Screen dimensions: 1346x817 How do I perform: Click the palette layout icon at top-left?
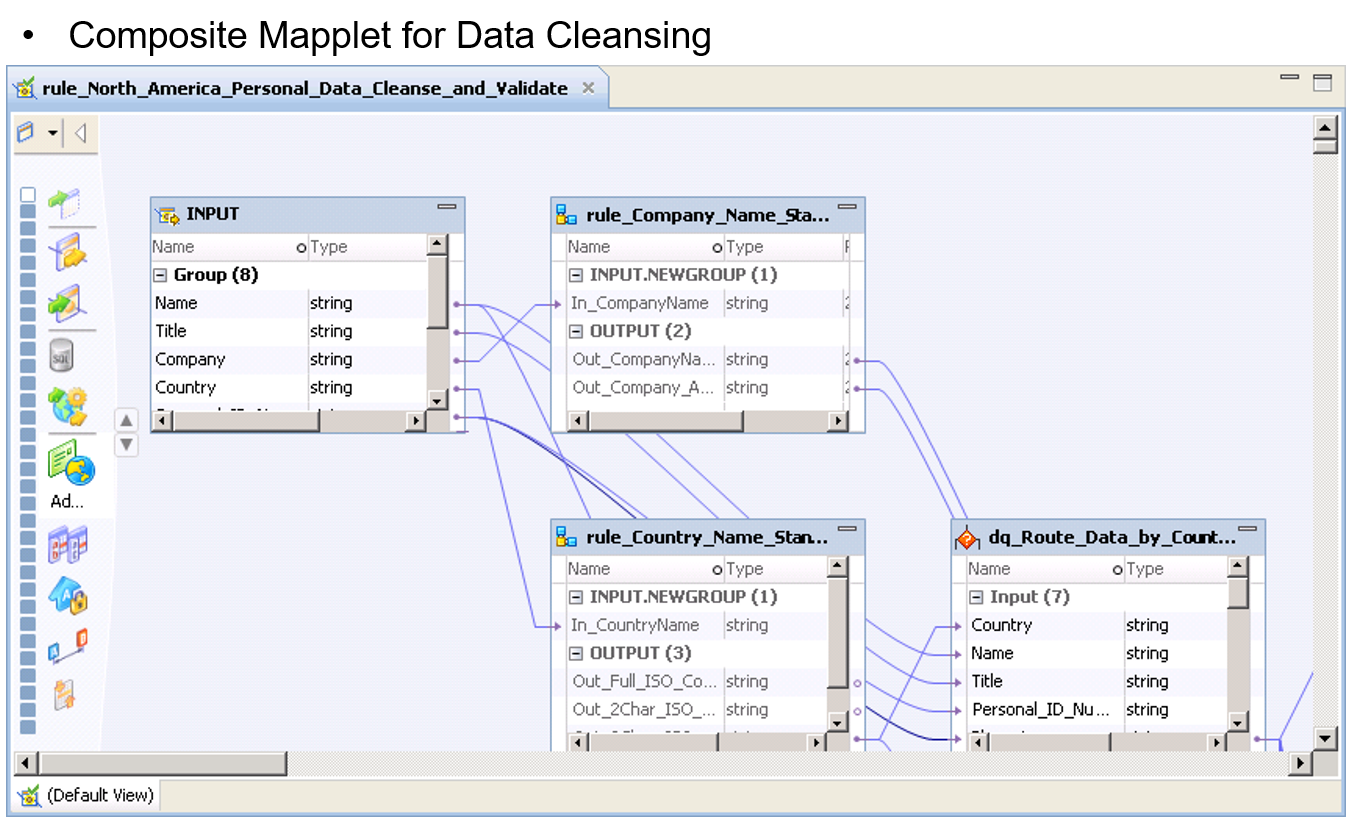pyautogui.click(x=26, y=132)
